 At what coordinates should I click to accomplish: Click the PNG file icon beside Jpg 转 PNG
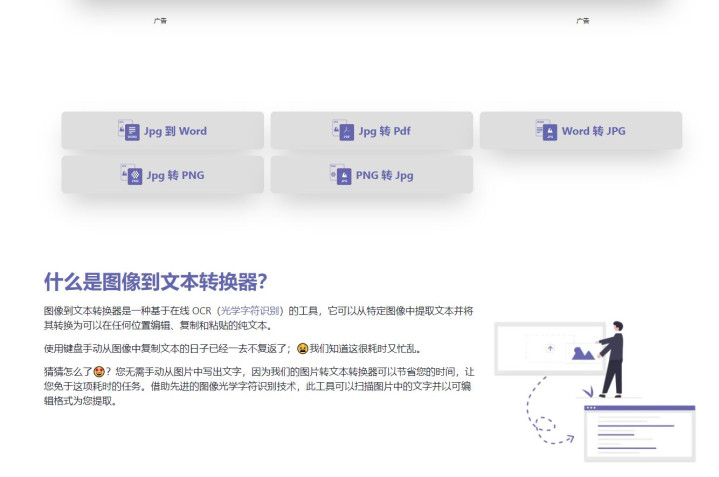click(x=131, y=175)
